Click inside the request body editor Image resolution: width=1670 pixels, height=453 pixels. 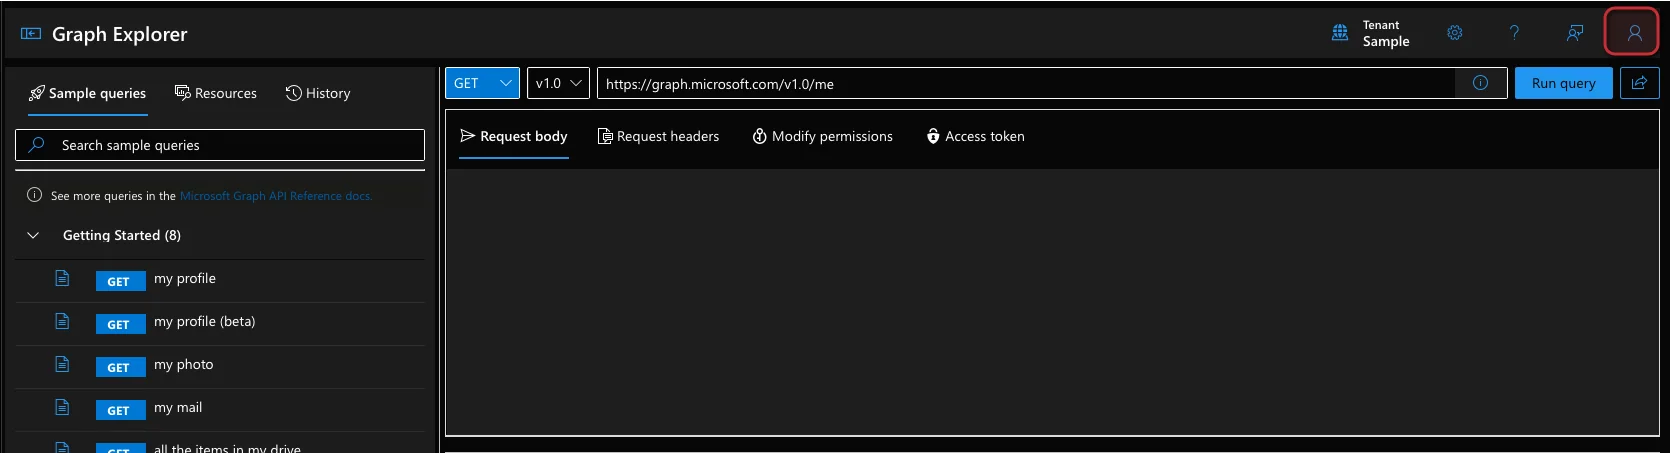(x=1052, y=300)
